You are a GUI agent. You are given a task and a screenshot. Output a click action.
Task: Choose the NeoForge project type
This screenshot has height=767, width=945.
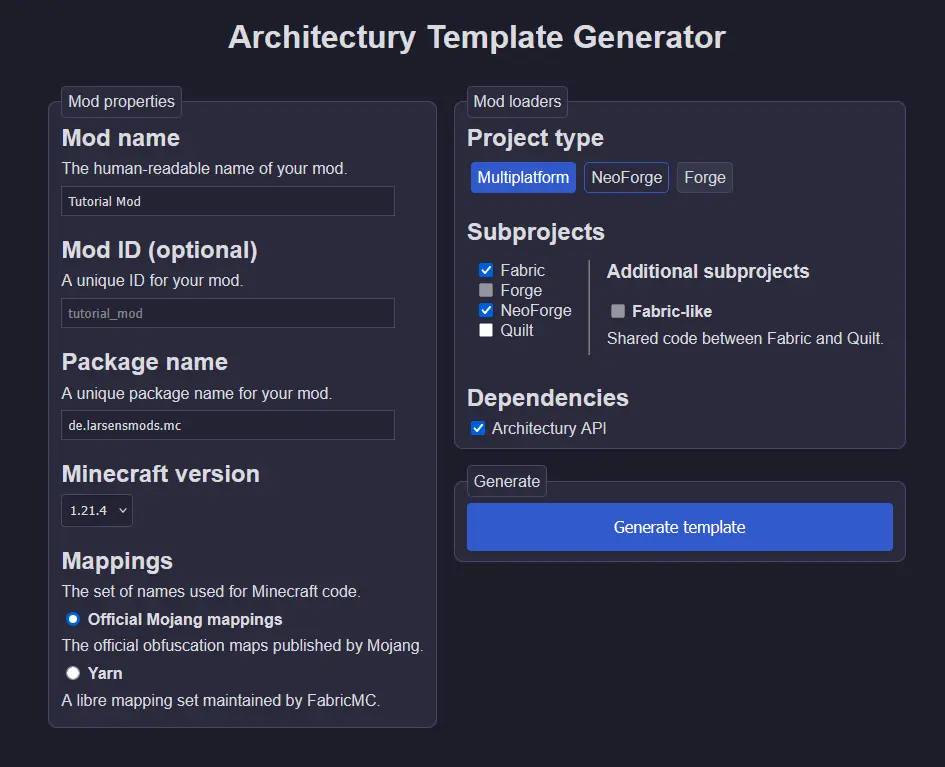(626, 178)
